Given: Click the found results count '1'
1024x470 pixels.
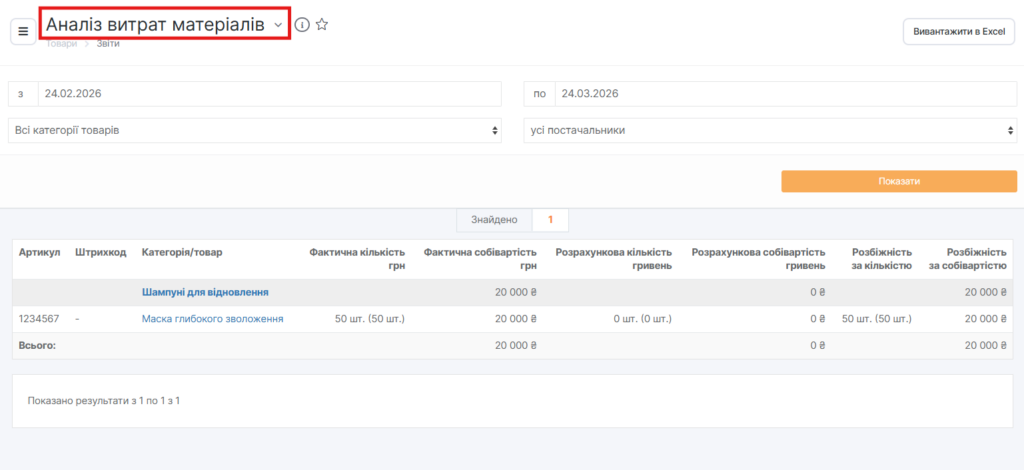Looking at the screenshot, I should (x=551, y=220).
